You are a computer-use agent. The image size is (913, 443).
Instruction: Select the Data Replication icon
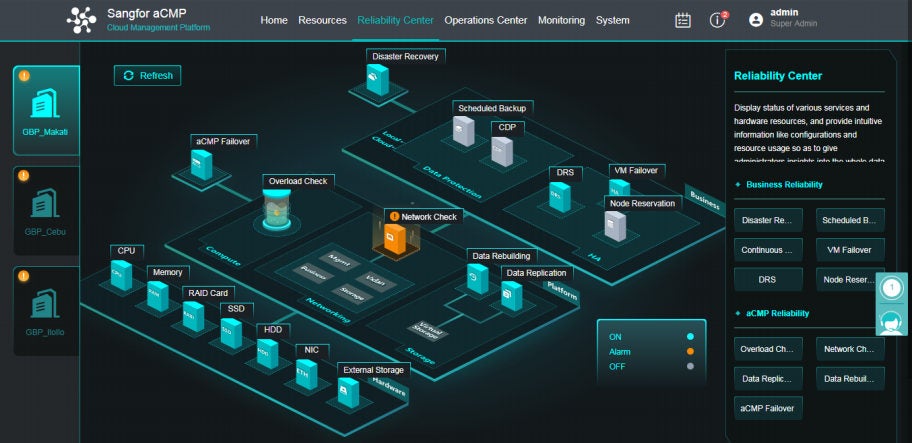[512, 296]
